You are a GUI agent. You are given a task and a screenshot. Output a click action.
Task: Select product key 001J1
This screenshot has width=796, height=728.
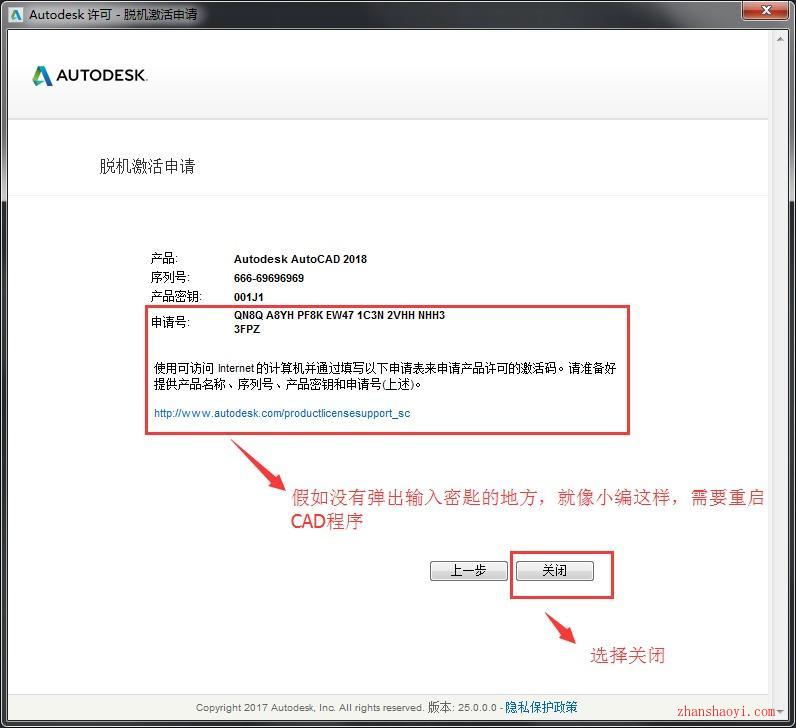[x=248, y=297]
